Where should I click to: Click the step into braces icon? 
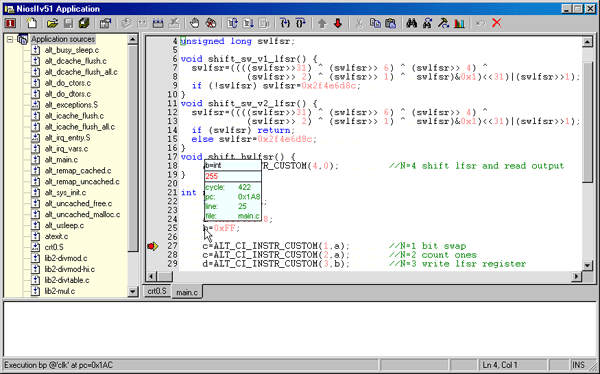285,23
